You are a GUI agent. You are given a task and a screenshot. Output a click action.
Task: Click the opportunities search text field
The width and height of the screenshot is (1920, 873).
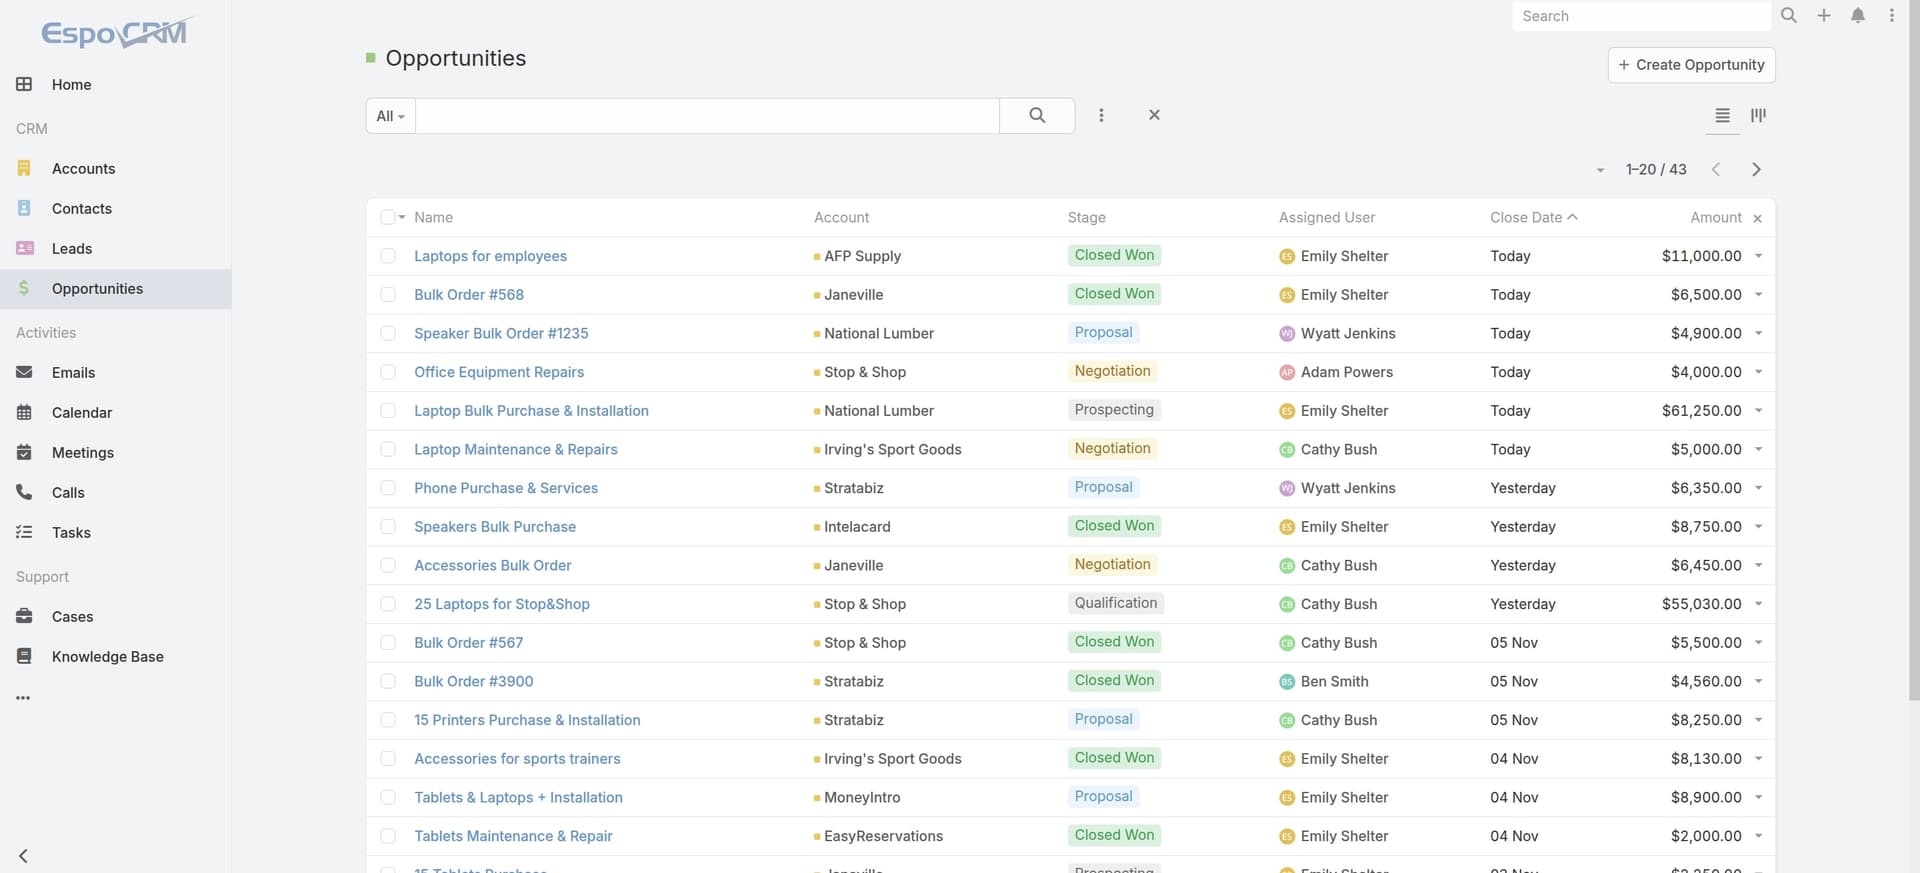pos(707,116)
